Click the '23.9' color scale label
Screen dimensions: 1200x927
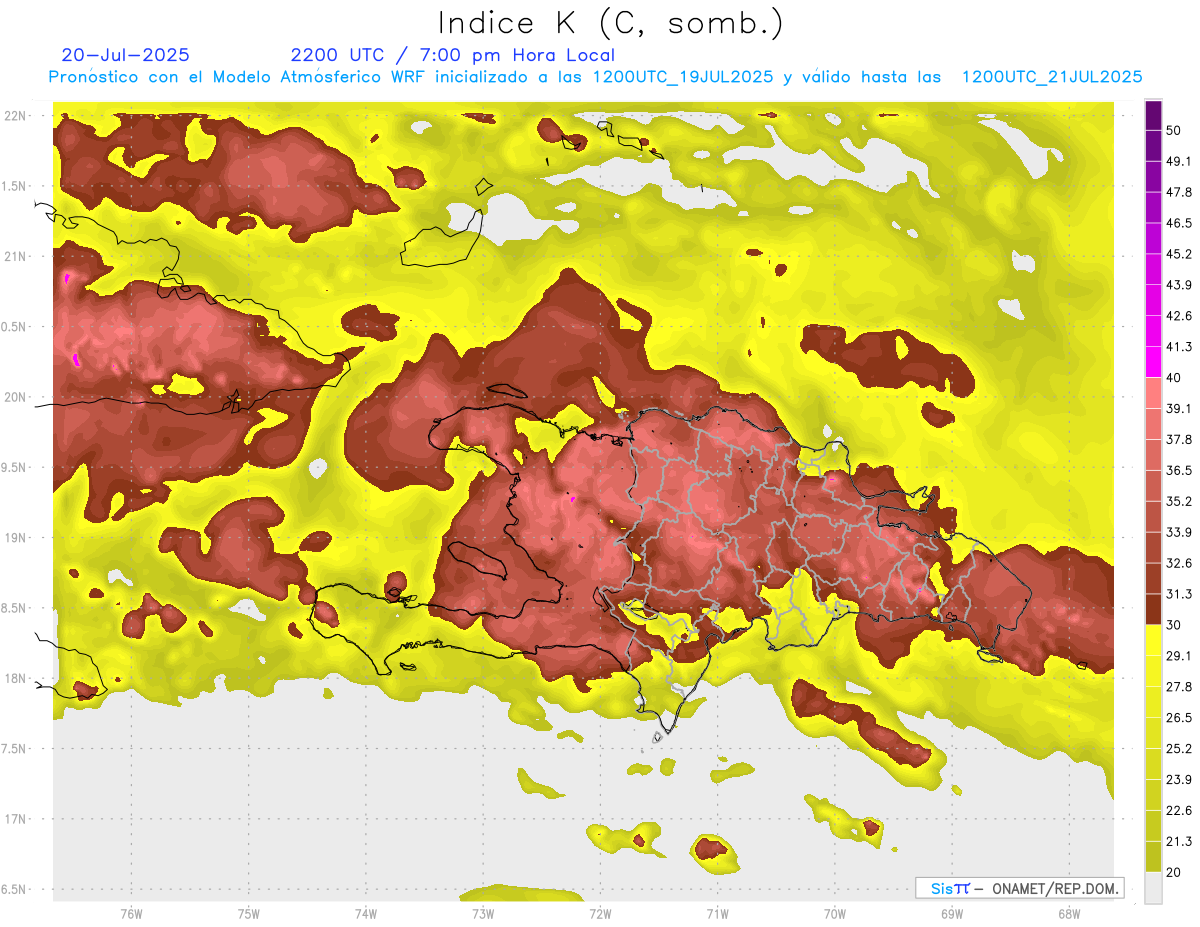point(1179,780)
